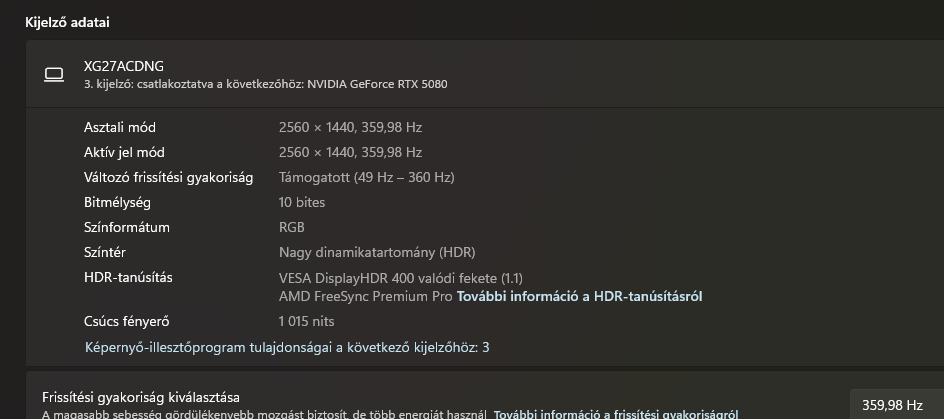Click the 10 bites bit depth value
Viewport: 944px width, 419px height.
pyautogui.click(x=302, y=202)
